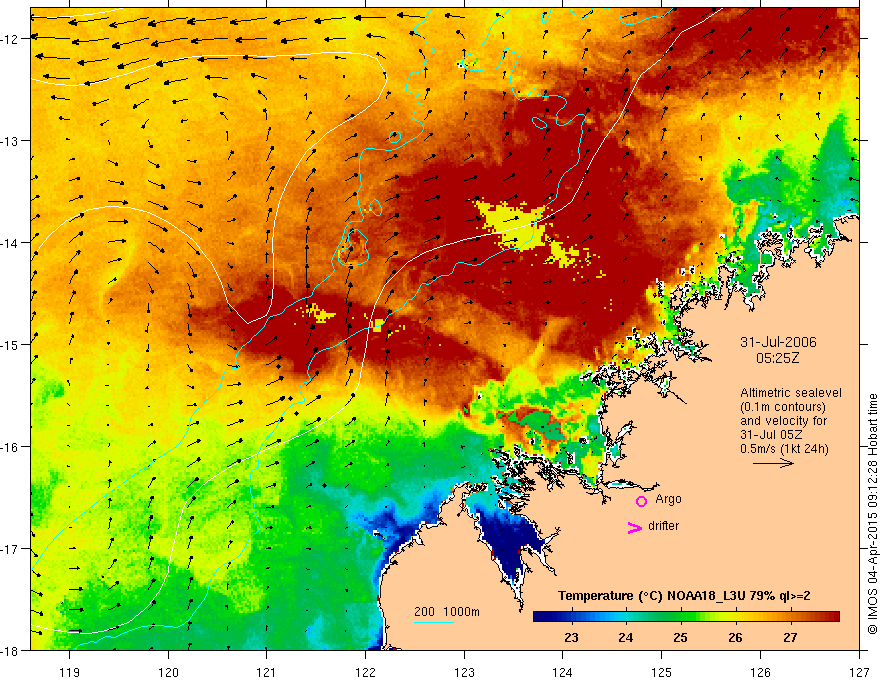Click the '27' color bar tick label
Image resolution: width=880 pixels, height=680 pixels.
click(x=790, y=637)
